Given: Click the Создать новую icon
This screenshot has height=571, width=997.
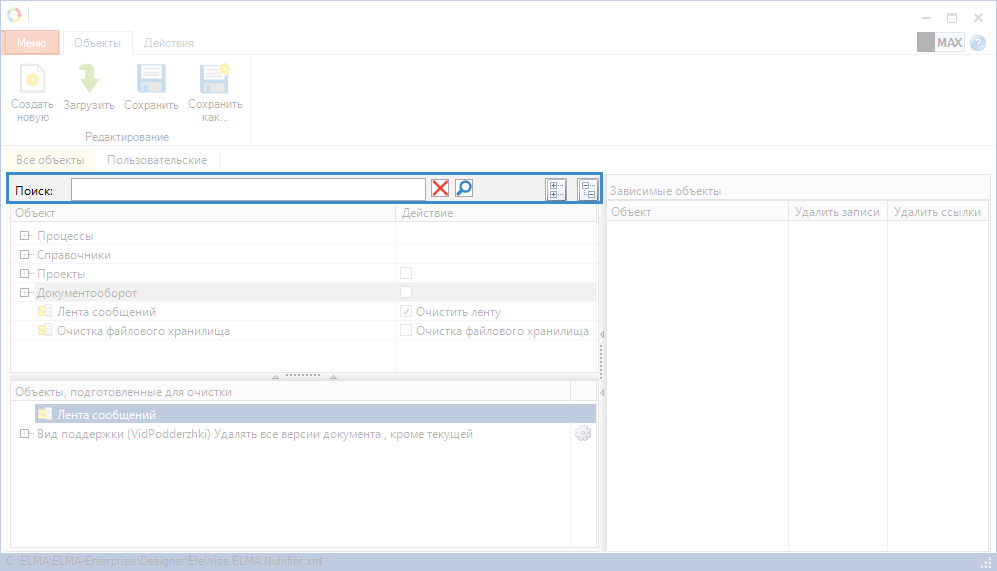Looking at the screenshot, I should (32, 79).
